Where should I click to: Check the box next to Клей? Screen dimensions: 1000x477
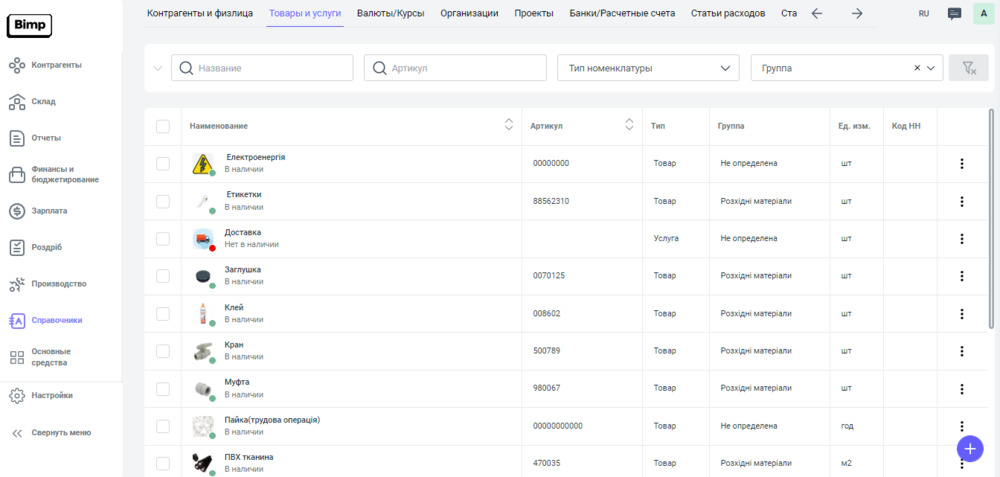[163, 314]
